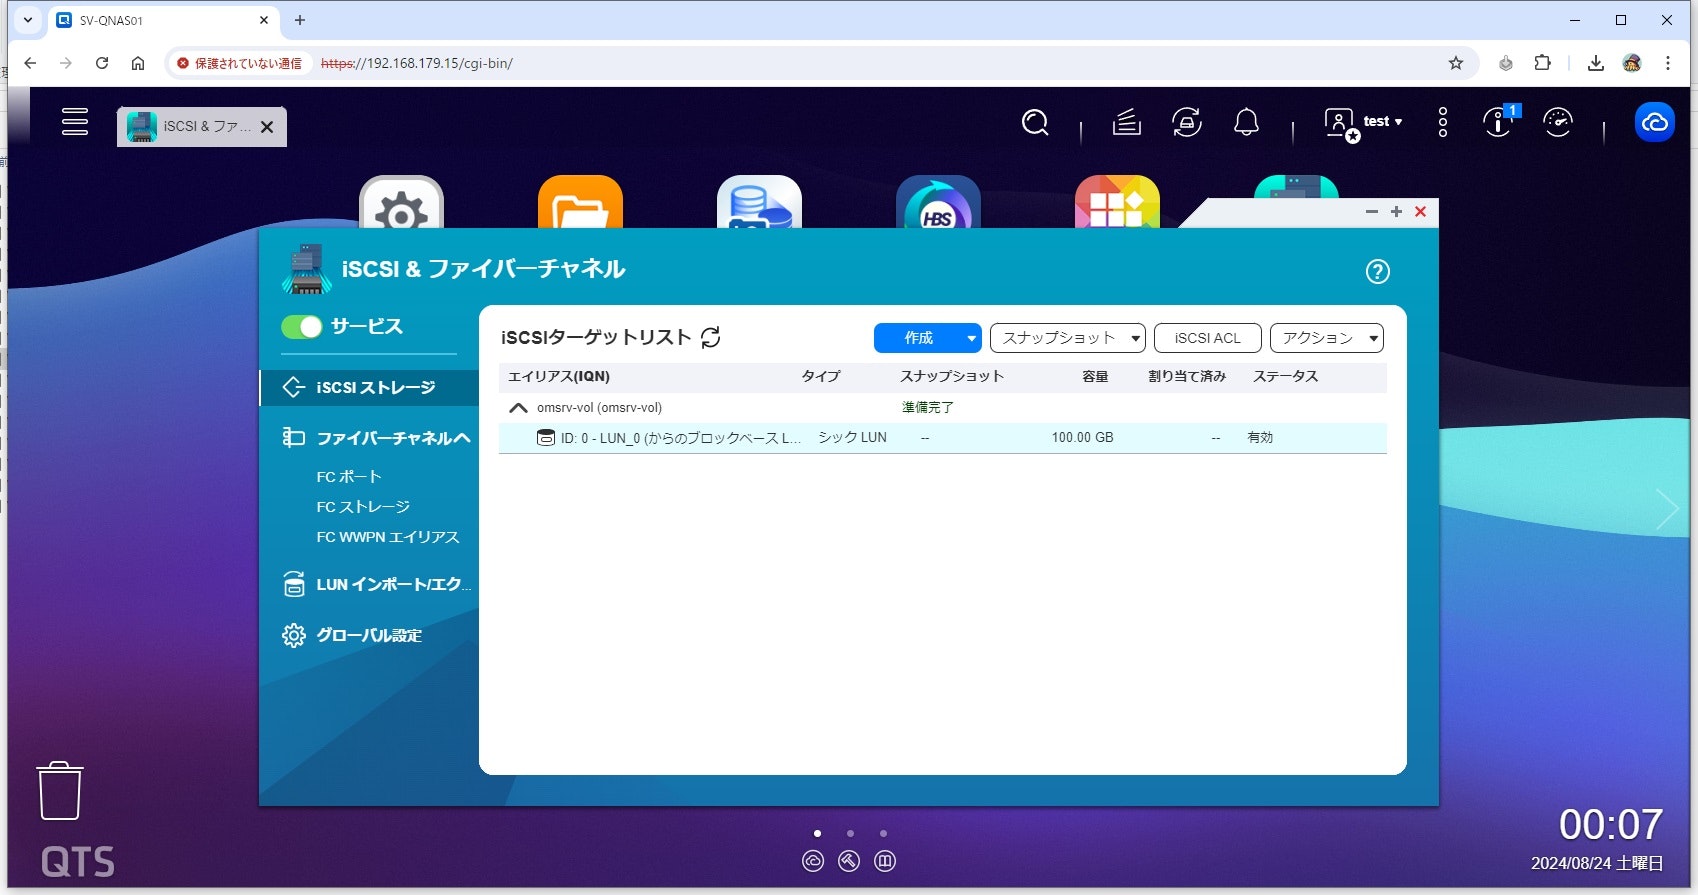Collapse the omsrv-vol target row
This screenshot has width=1698, height=895.
click(518, 408)
